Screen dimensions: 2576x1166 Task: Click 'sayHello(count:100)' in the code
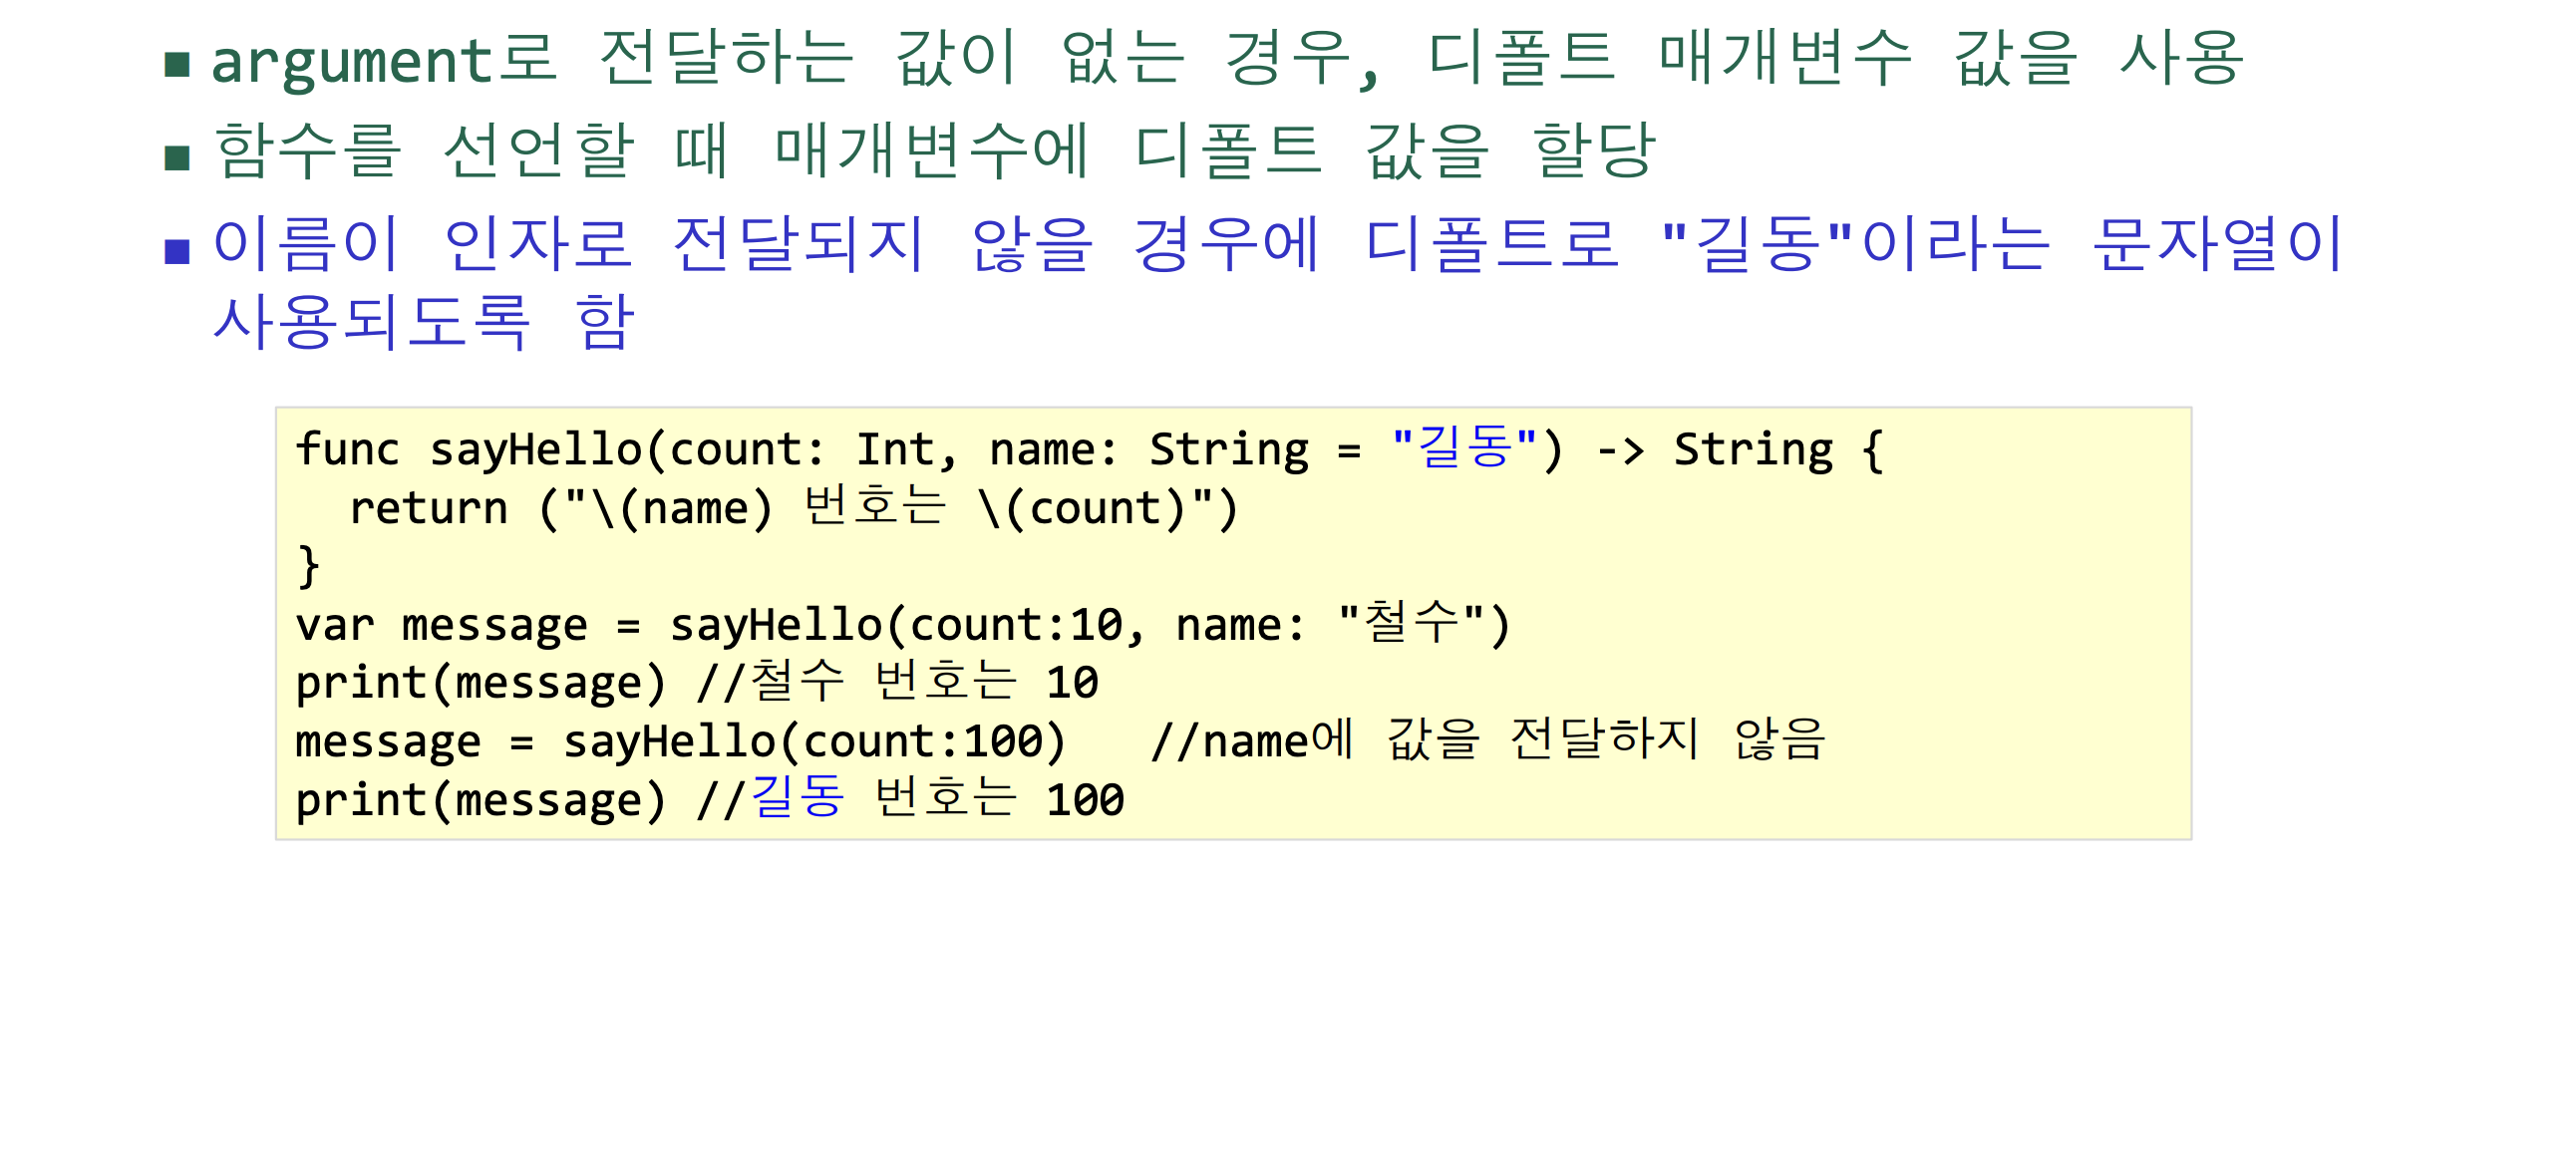pos(814,742)
